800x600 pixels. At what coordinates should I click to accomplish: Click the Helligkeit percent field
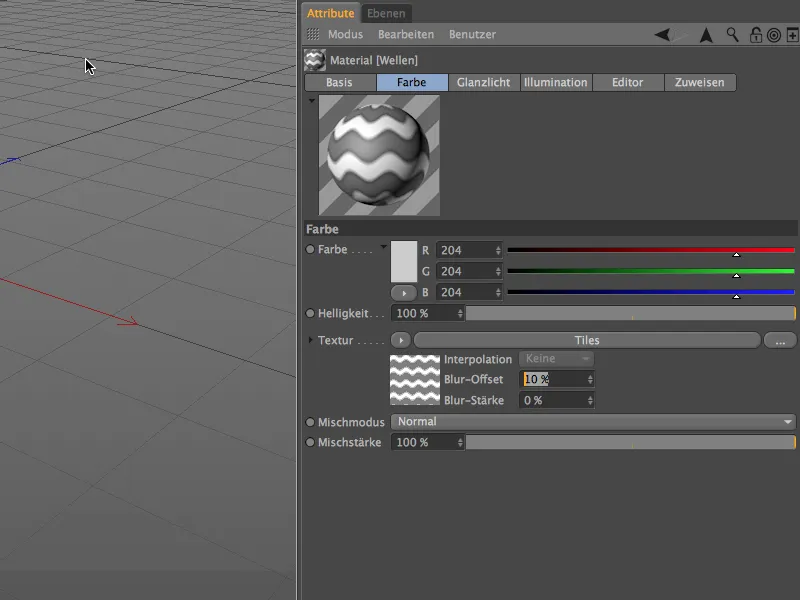click(424, 313)
